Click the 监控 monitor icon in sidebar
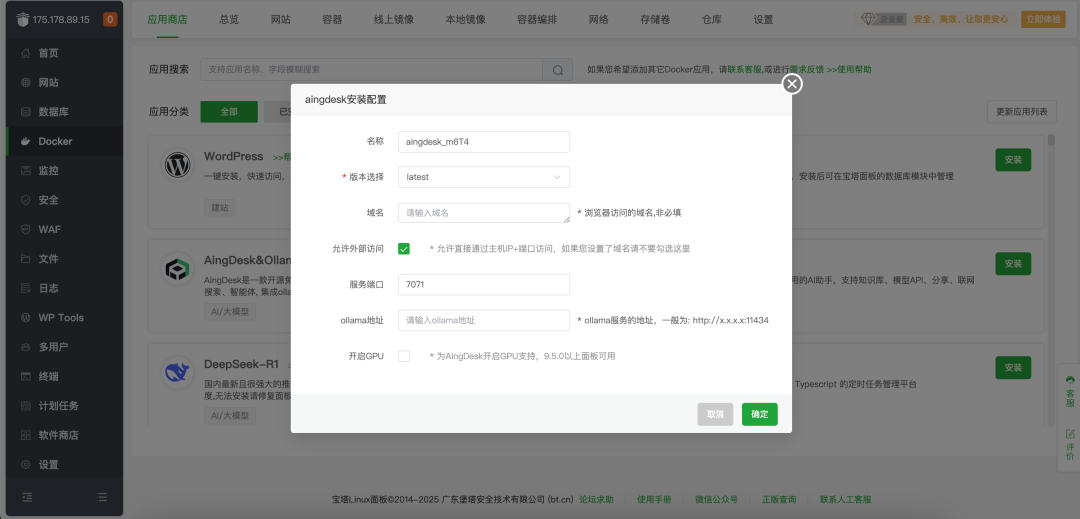This screenshot has width=1080, height=519. coord(25,171)
